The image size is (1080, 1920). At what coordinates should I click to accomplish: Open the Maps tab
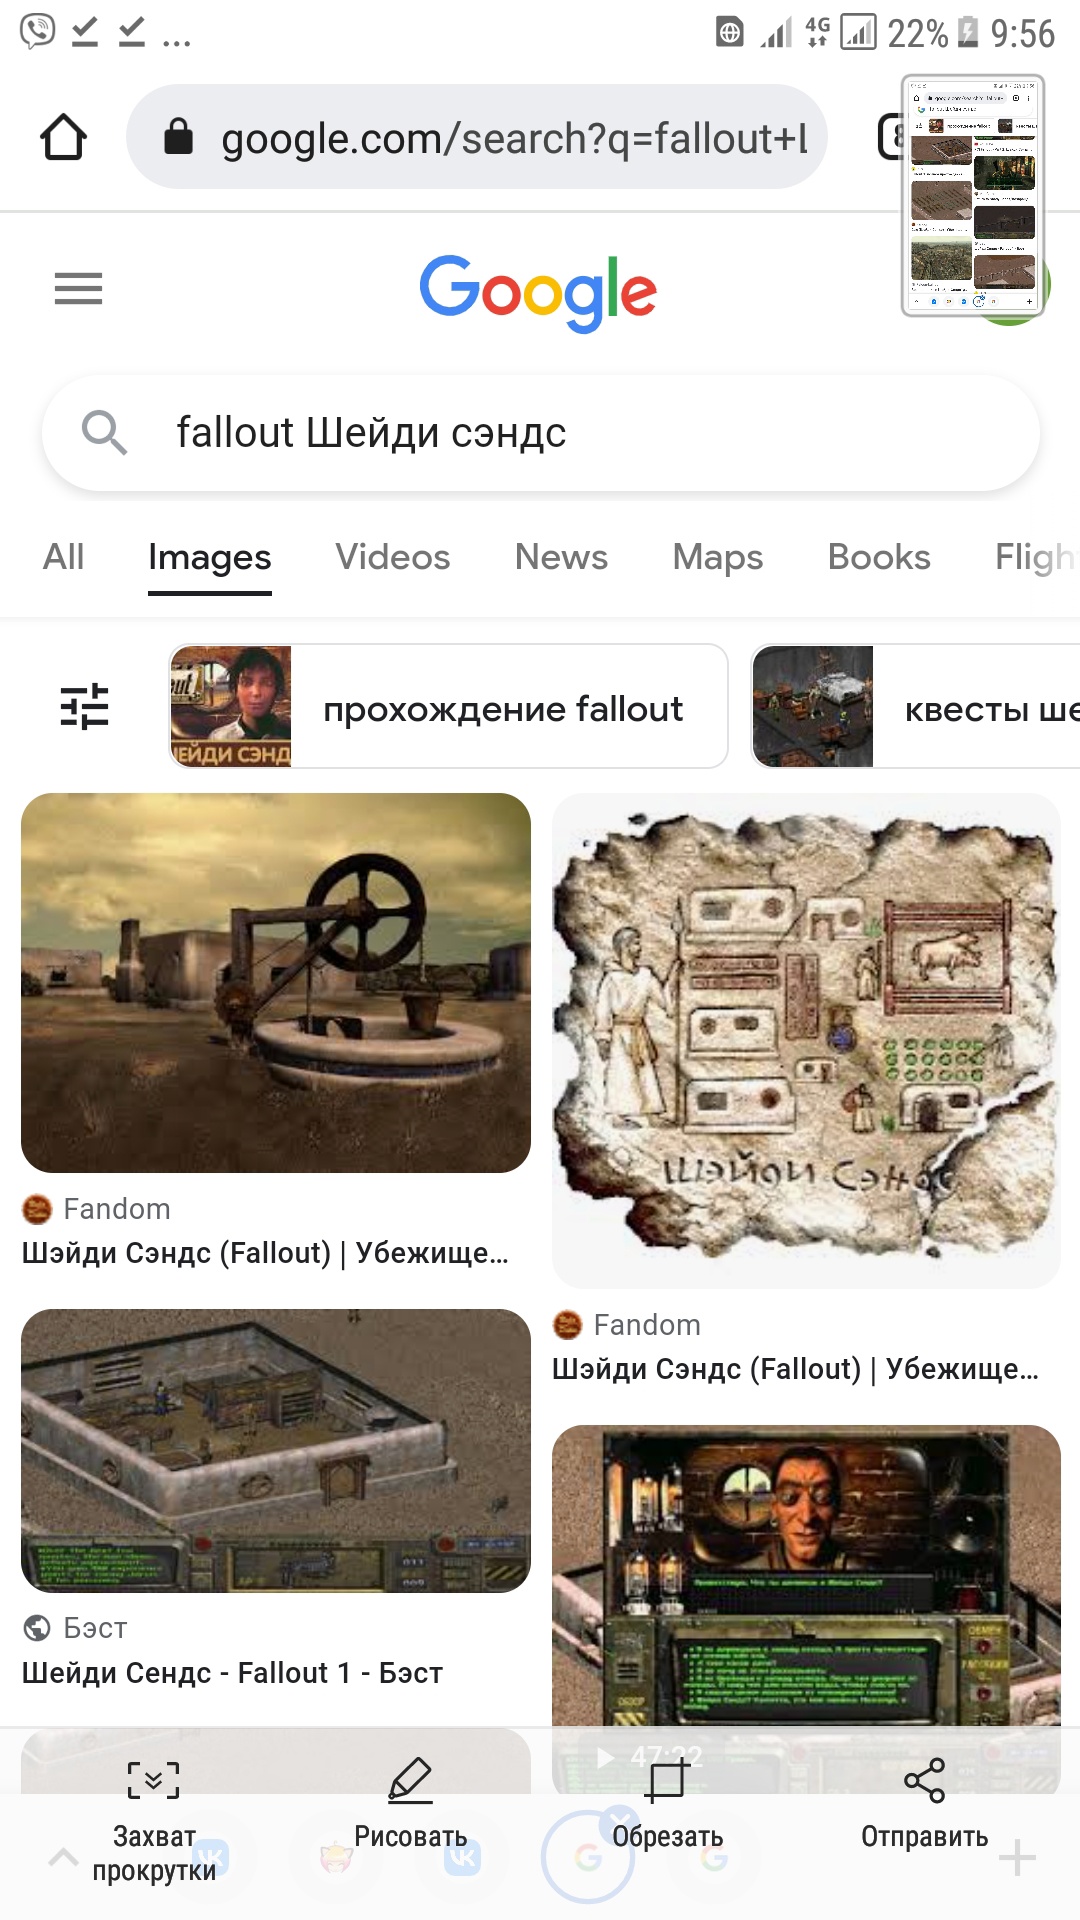point(718,557)
